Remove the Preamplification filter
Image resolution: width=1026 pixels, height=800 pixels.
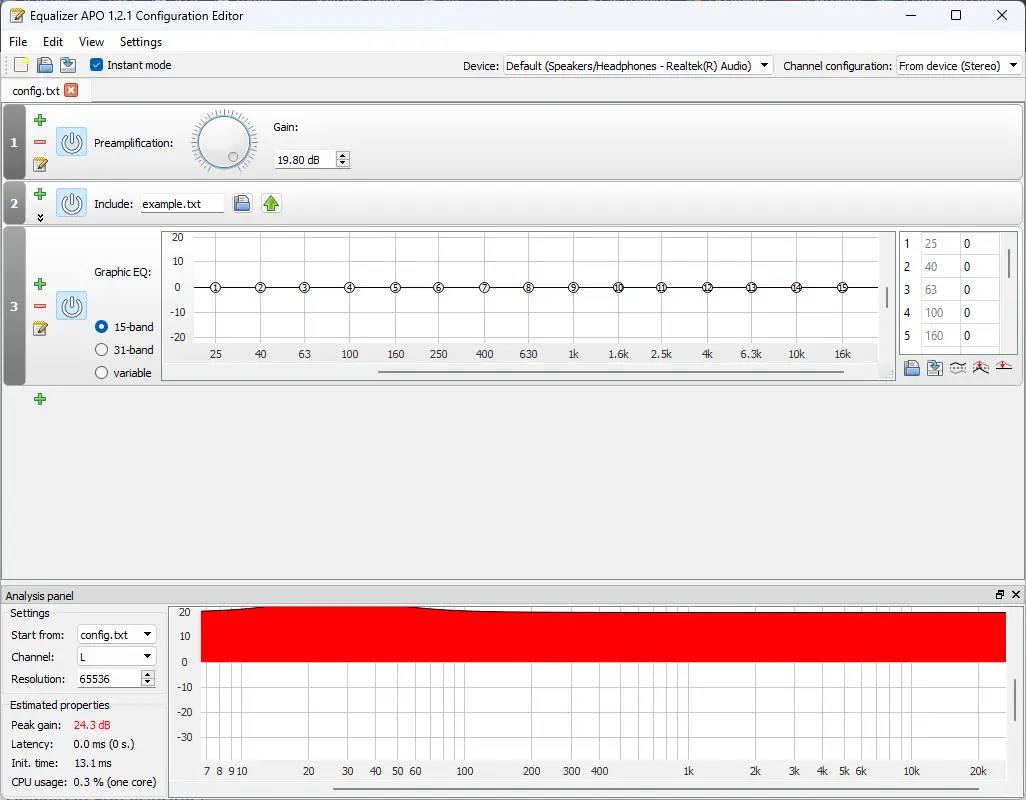click(x=39, y=142)
